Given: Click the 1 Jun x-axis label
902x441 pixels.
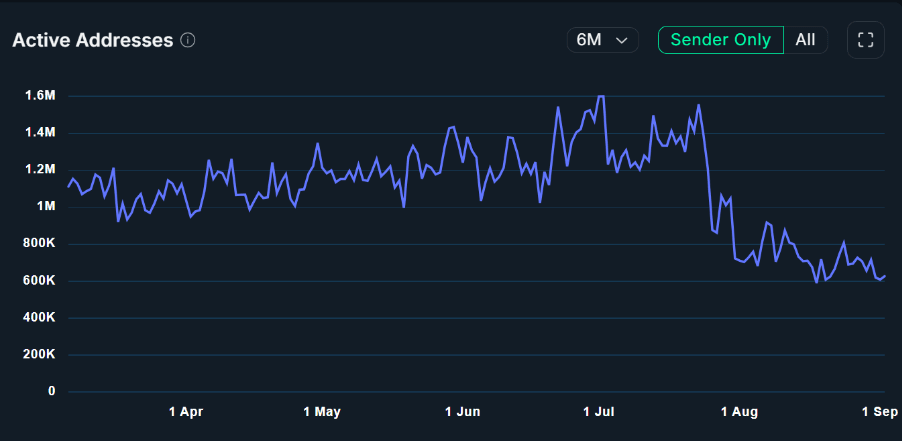Looking at the screenshot, I should 463,412.
